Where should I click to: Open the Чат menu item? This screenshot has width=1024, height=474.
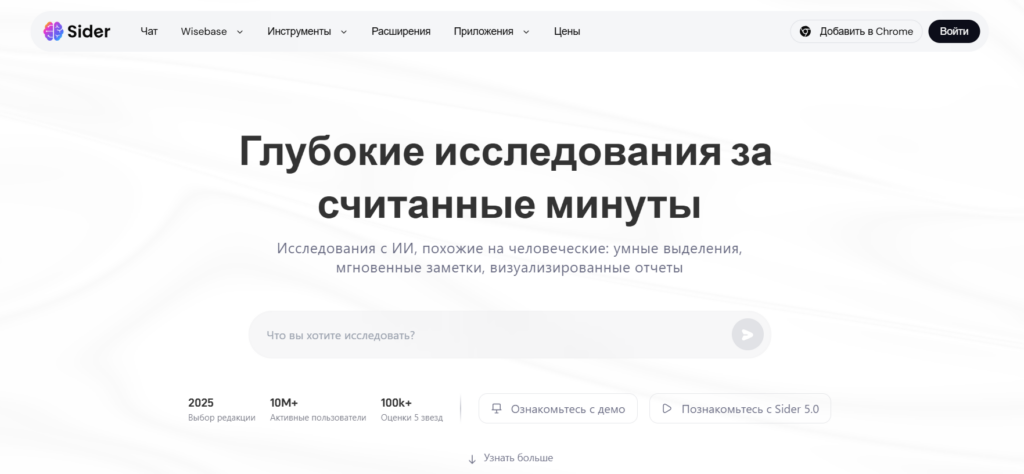[x=149, y=31]
